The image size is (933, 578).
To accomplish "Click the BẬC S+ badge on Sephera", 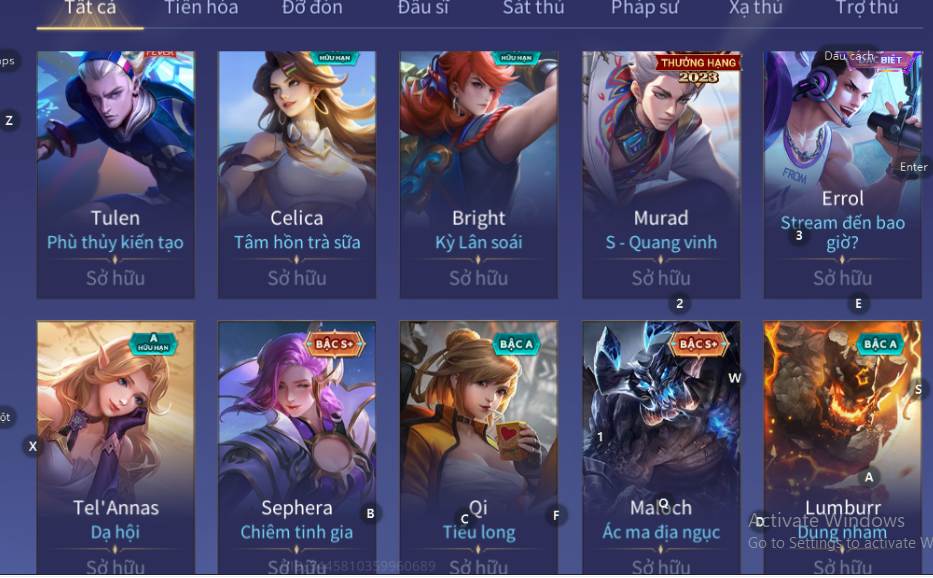I will [334, 343].
